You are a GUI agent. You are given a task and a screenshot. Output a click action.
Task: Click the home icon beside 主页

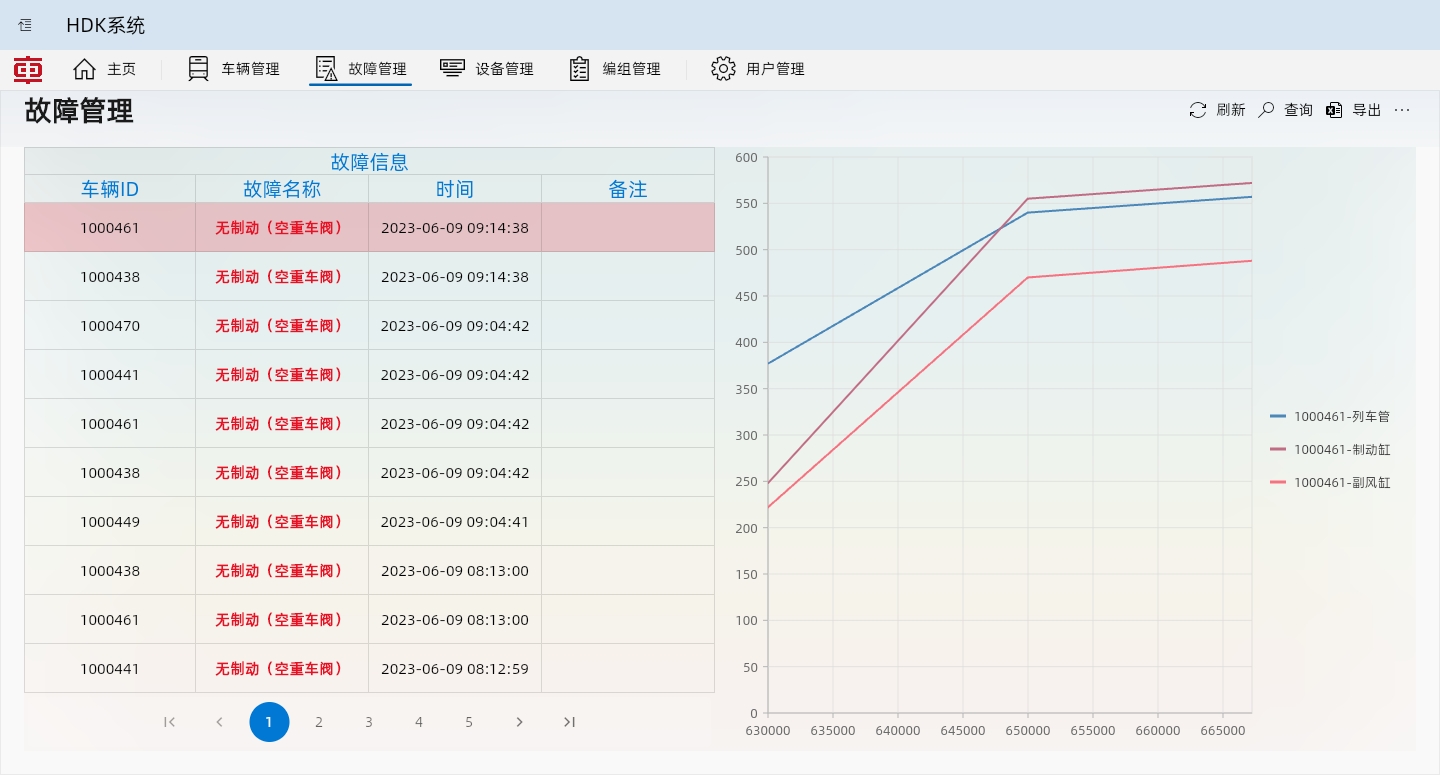(85, 69)
